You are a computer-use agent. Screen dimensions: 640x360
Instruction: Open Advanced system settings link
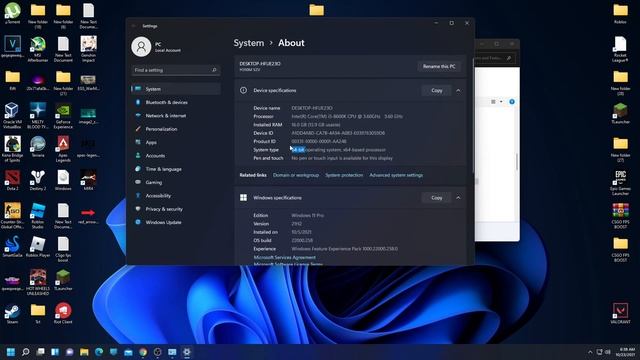pyautogui.click(x=396, y=175)
